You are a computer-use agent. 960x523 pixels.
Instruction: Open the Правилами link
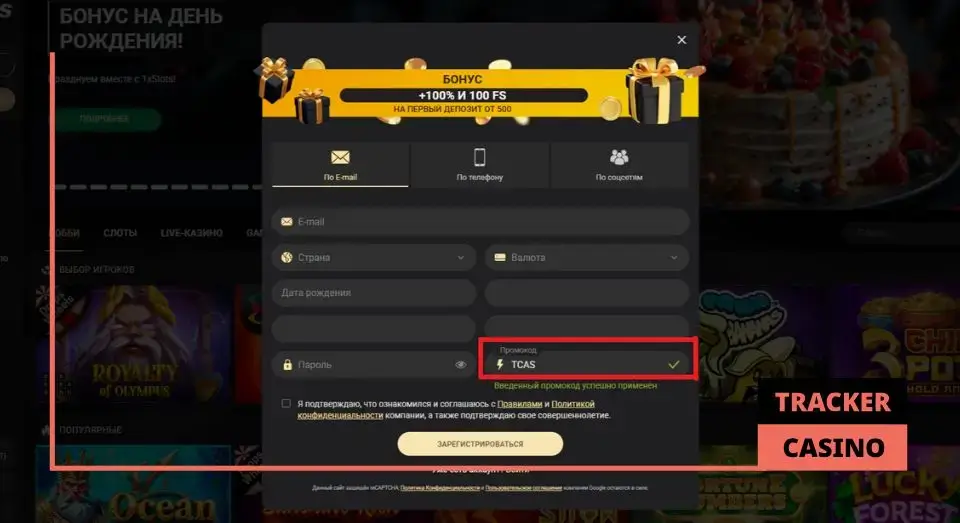[519, 404]
